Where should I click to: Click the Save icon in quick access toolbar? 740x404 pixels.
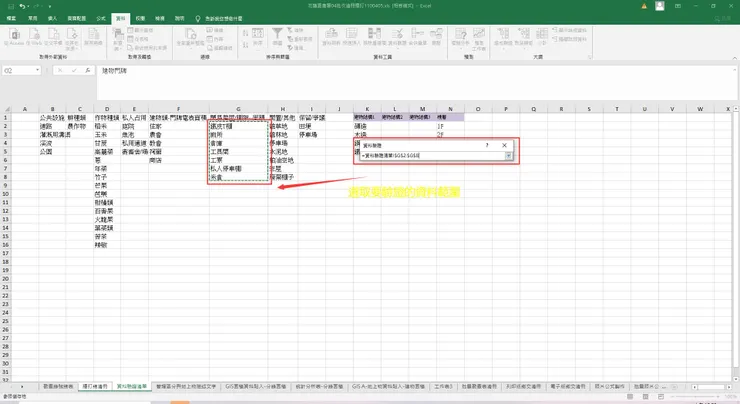point(11,6)
